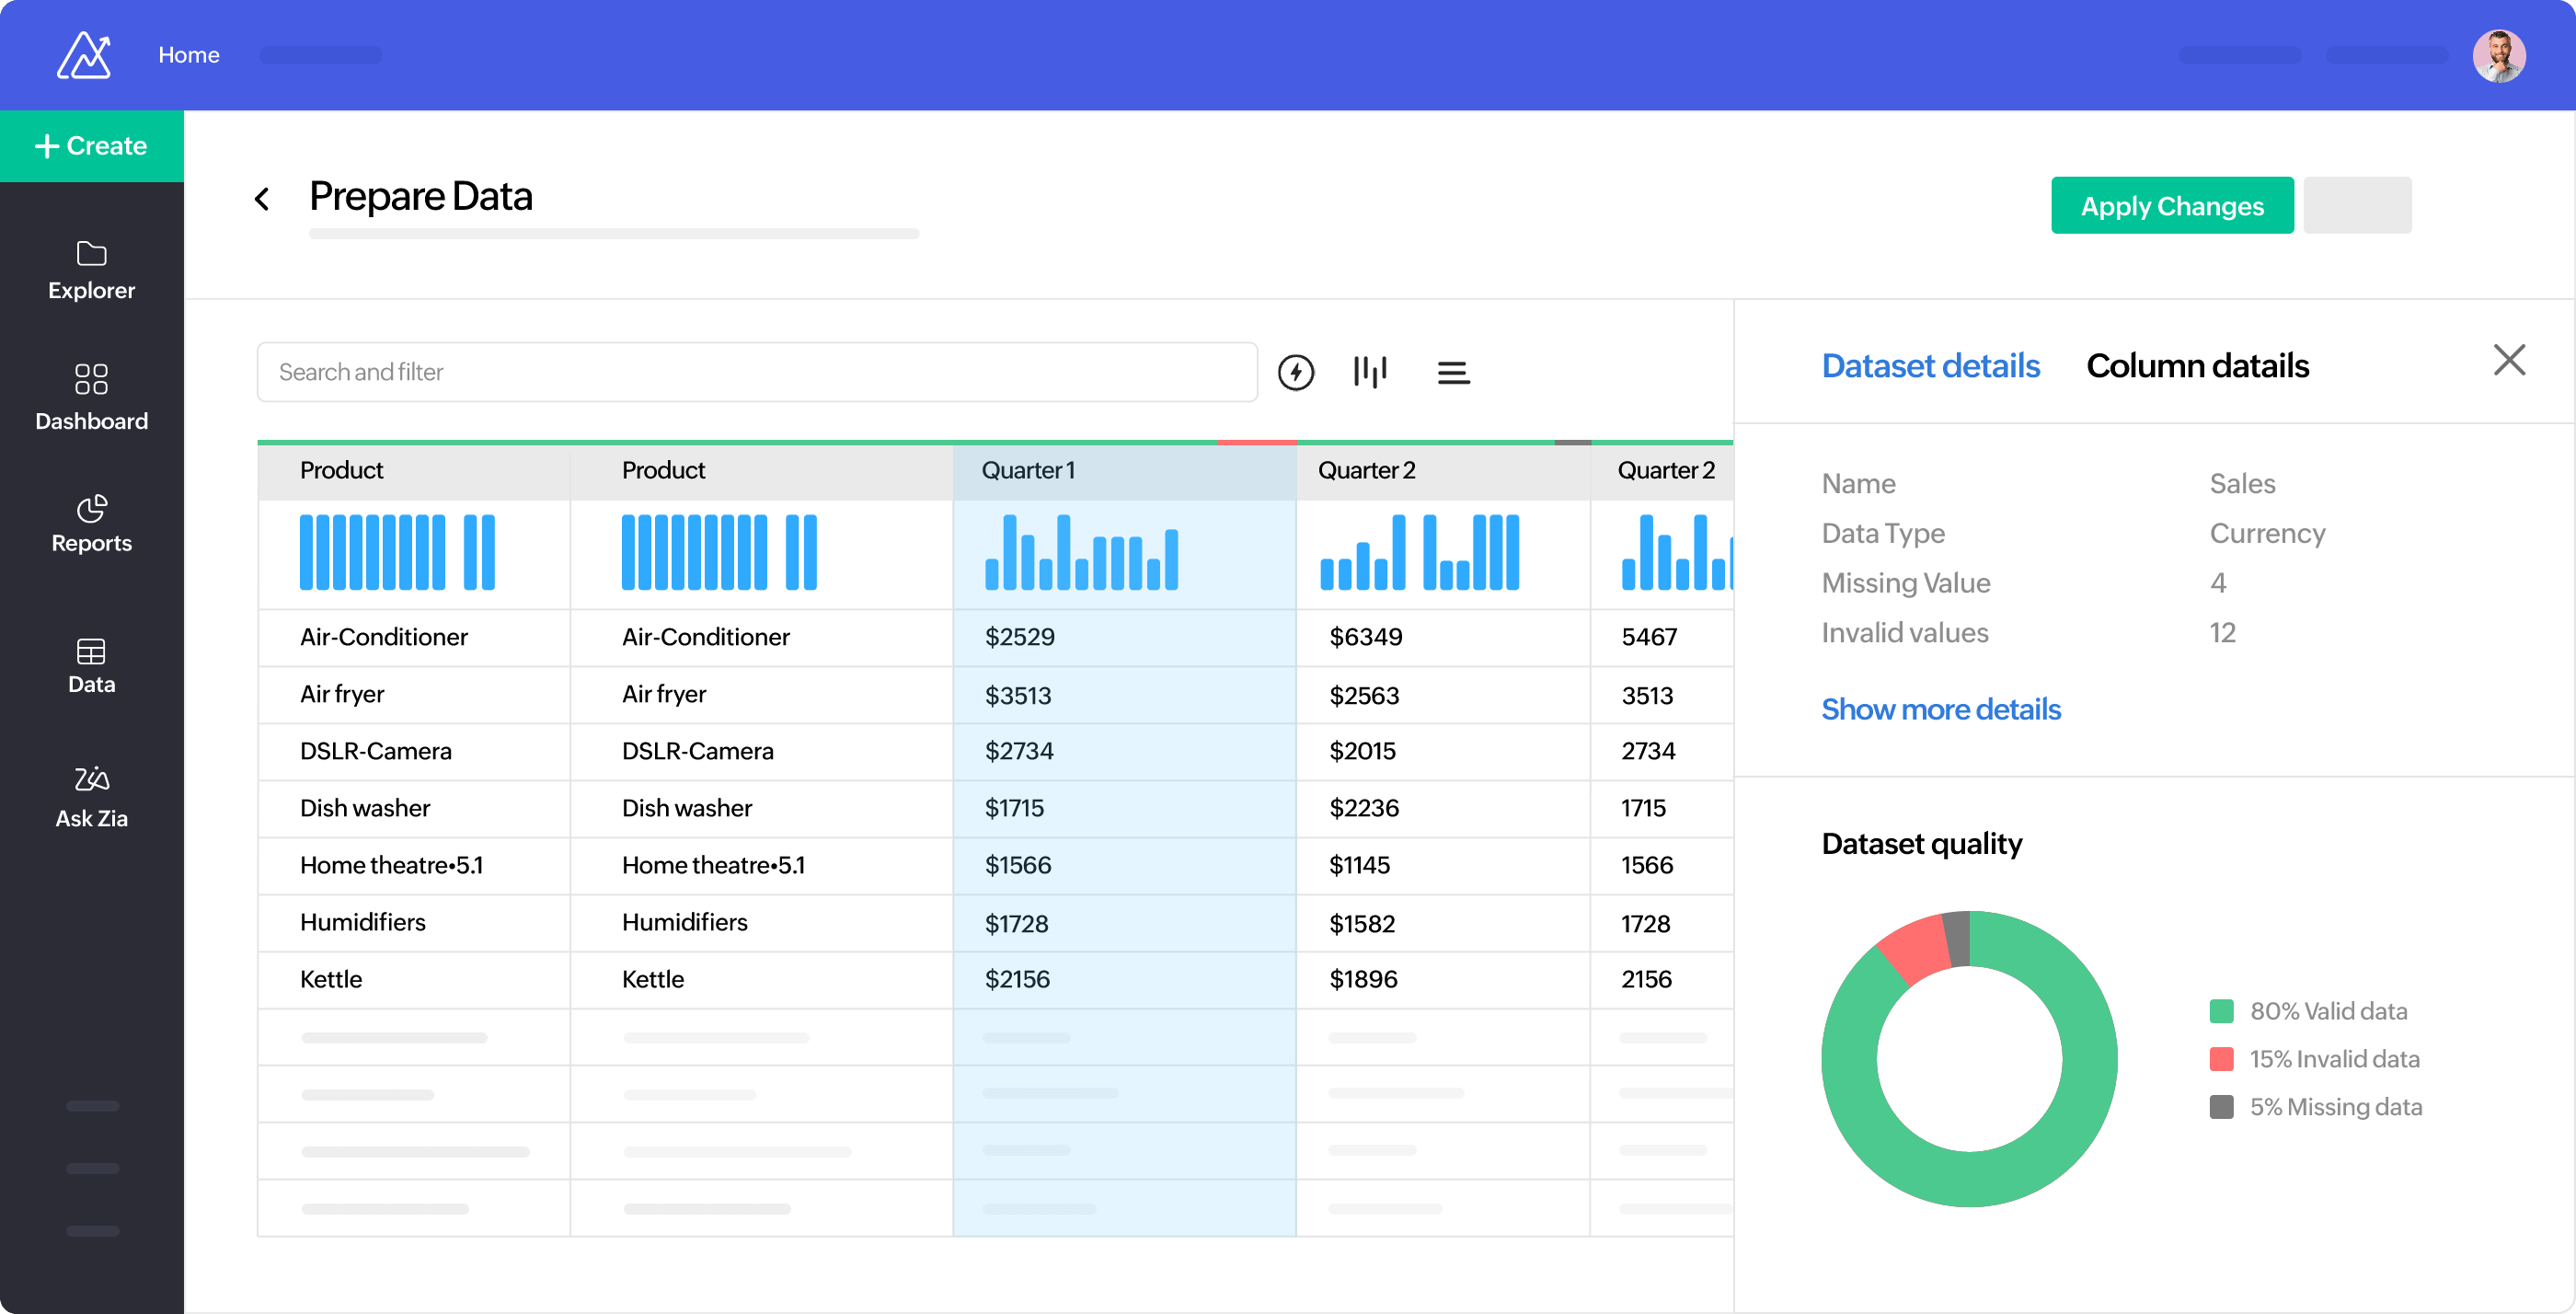Select the Dataset details tab
The width and height of the screenshot is (2576, 1314).
click(x=1930, y=365)
